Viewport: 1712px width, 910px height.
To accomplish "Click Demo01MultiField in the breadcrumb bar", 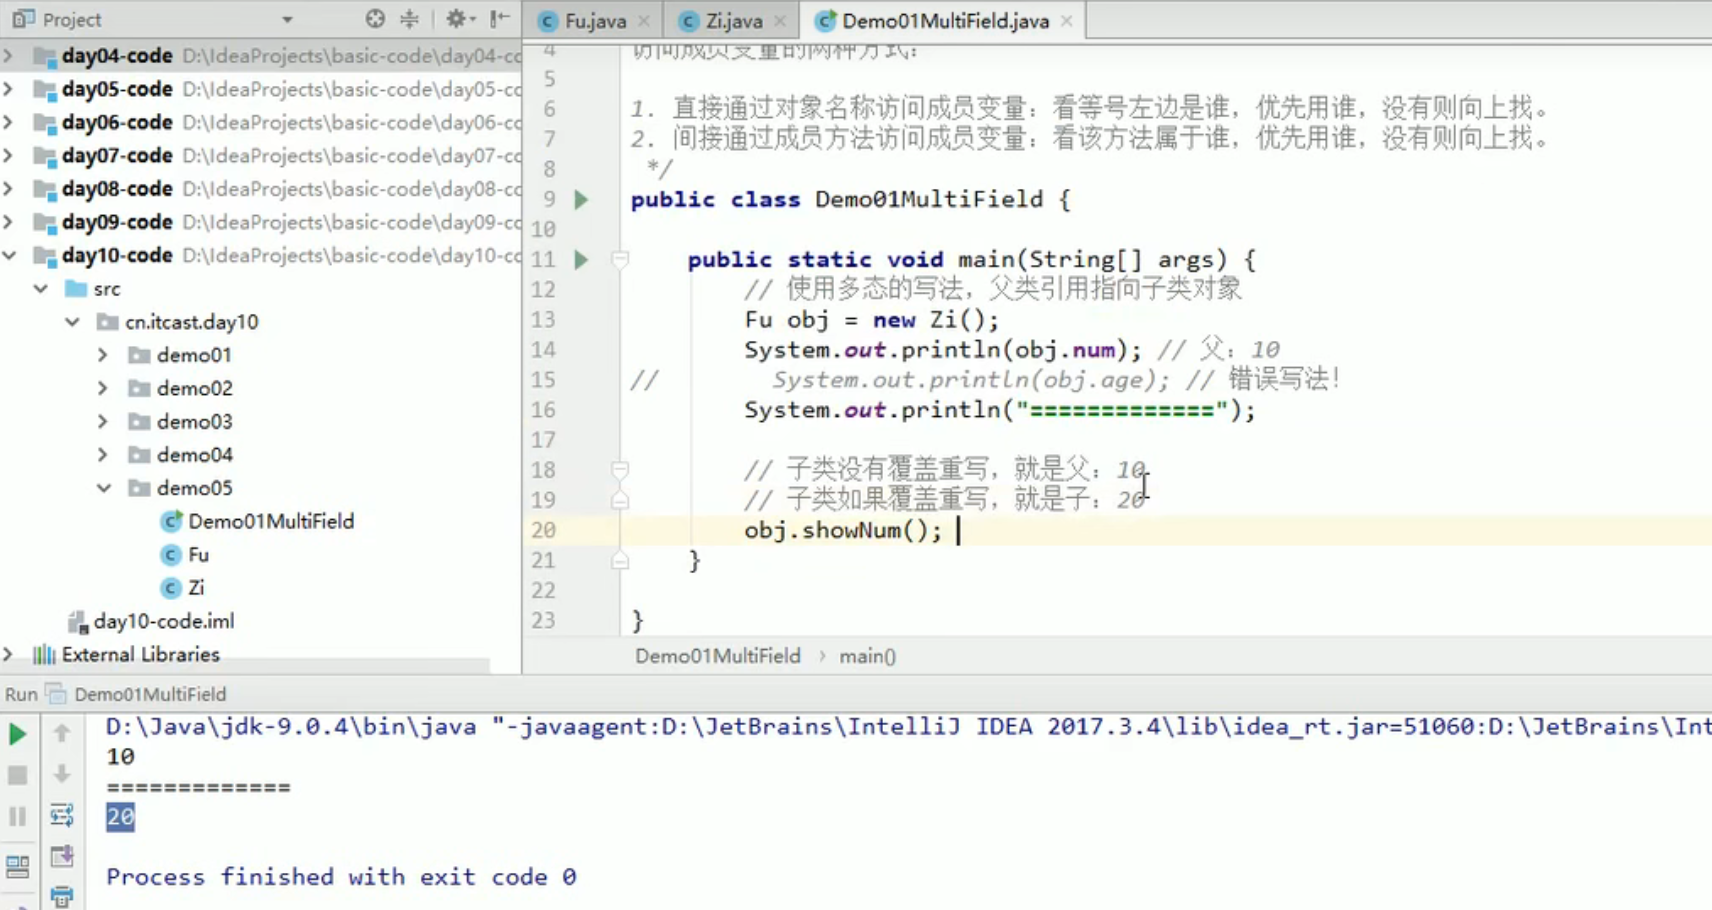I will click(718, 656).
